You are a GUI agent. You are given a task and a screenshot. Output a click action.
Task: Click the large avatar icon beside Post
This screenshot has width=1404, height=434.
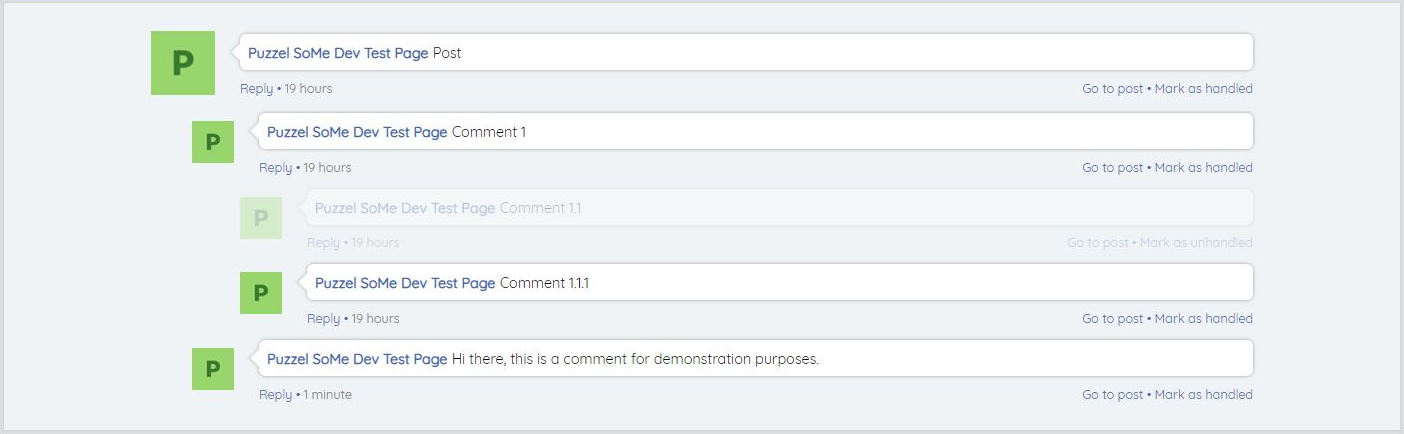(182, 63)
